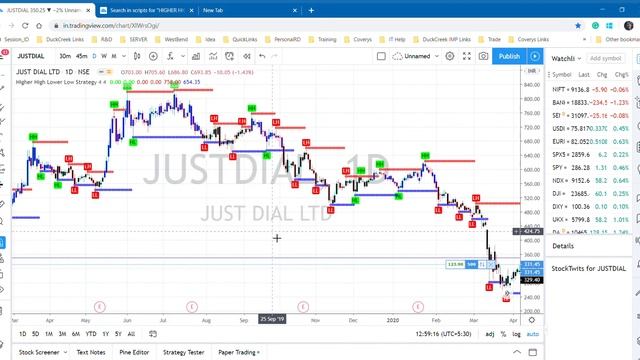
Task: Click the play icon beside Publish
Action: click(535, 56)
